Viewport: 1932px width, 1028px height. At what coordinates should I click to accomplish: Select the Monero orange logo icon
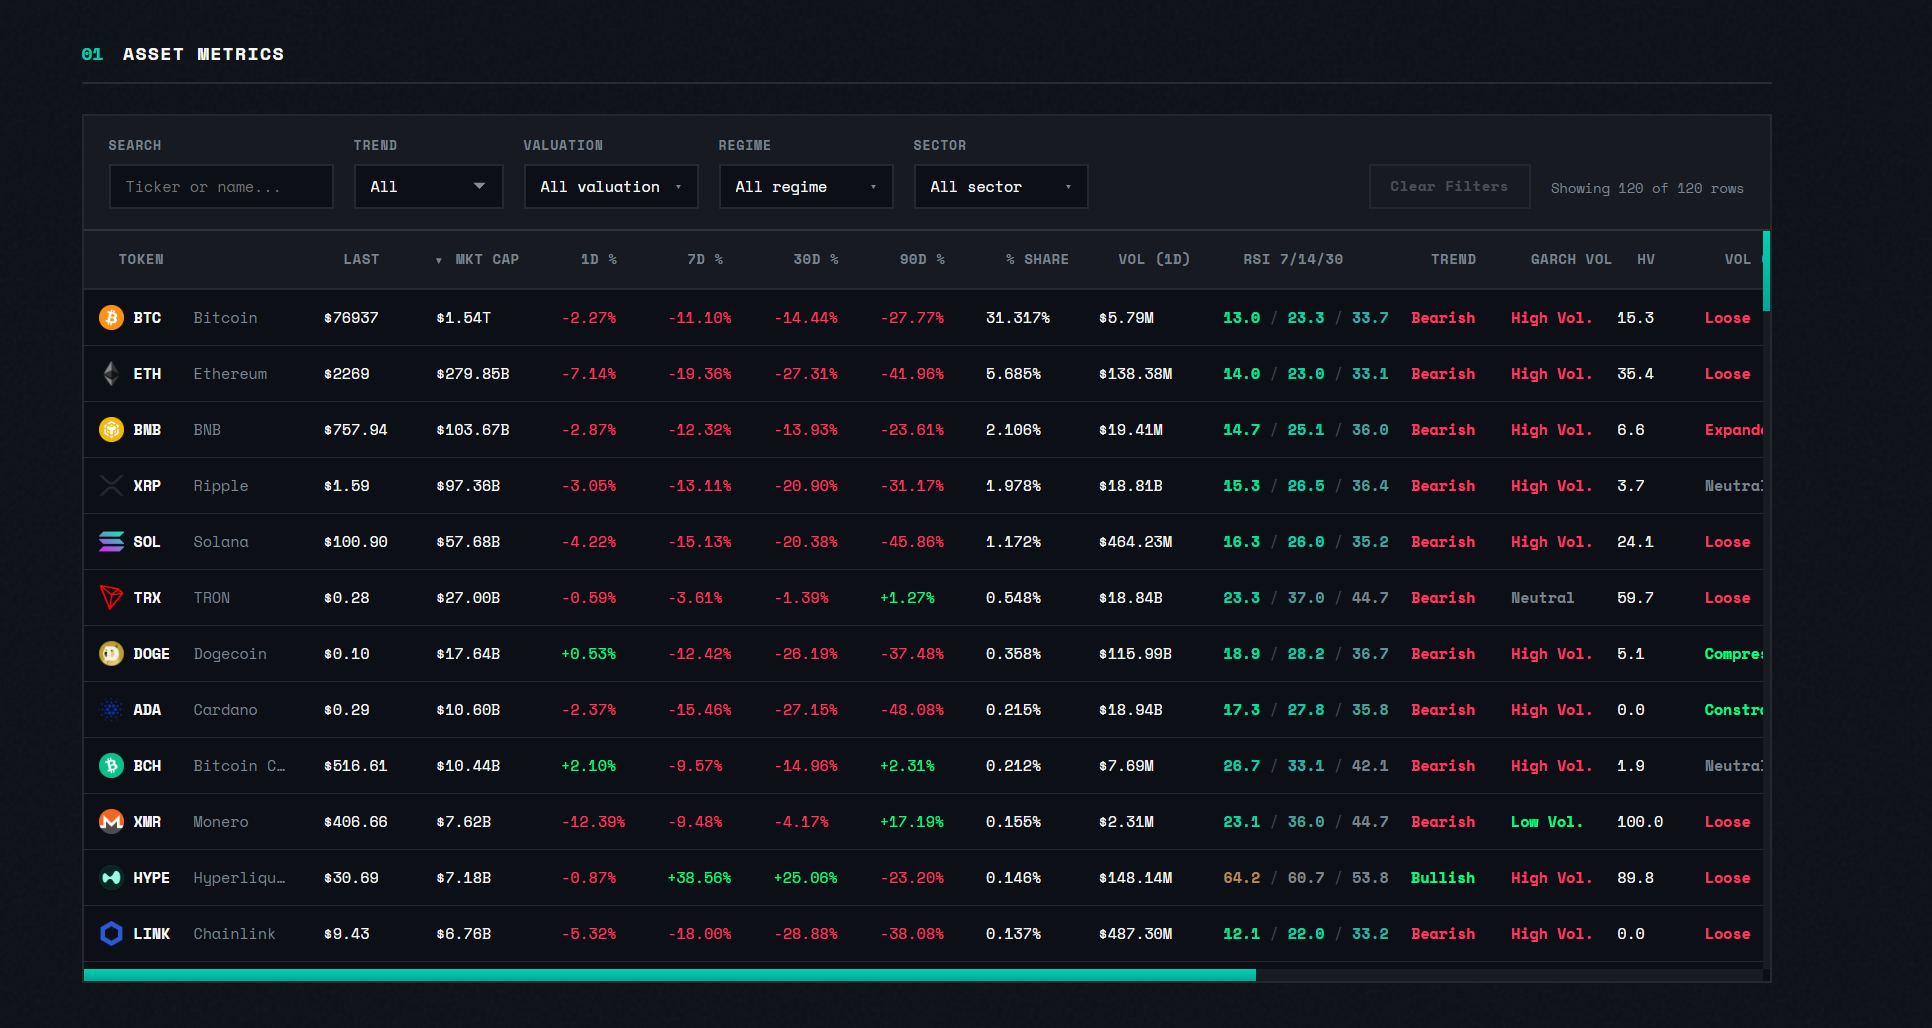tap(110, 821)
